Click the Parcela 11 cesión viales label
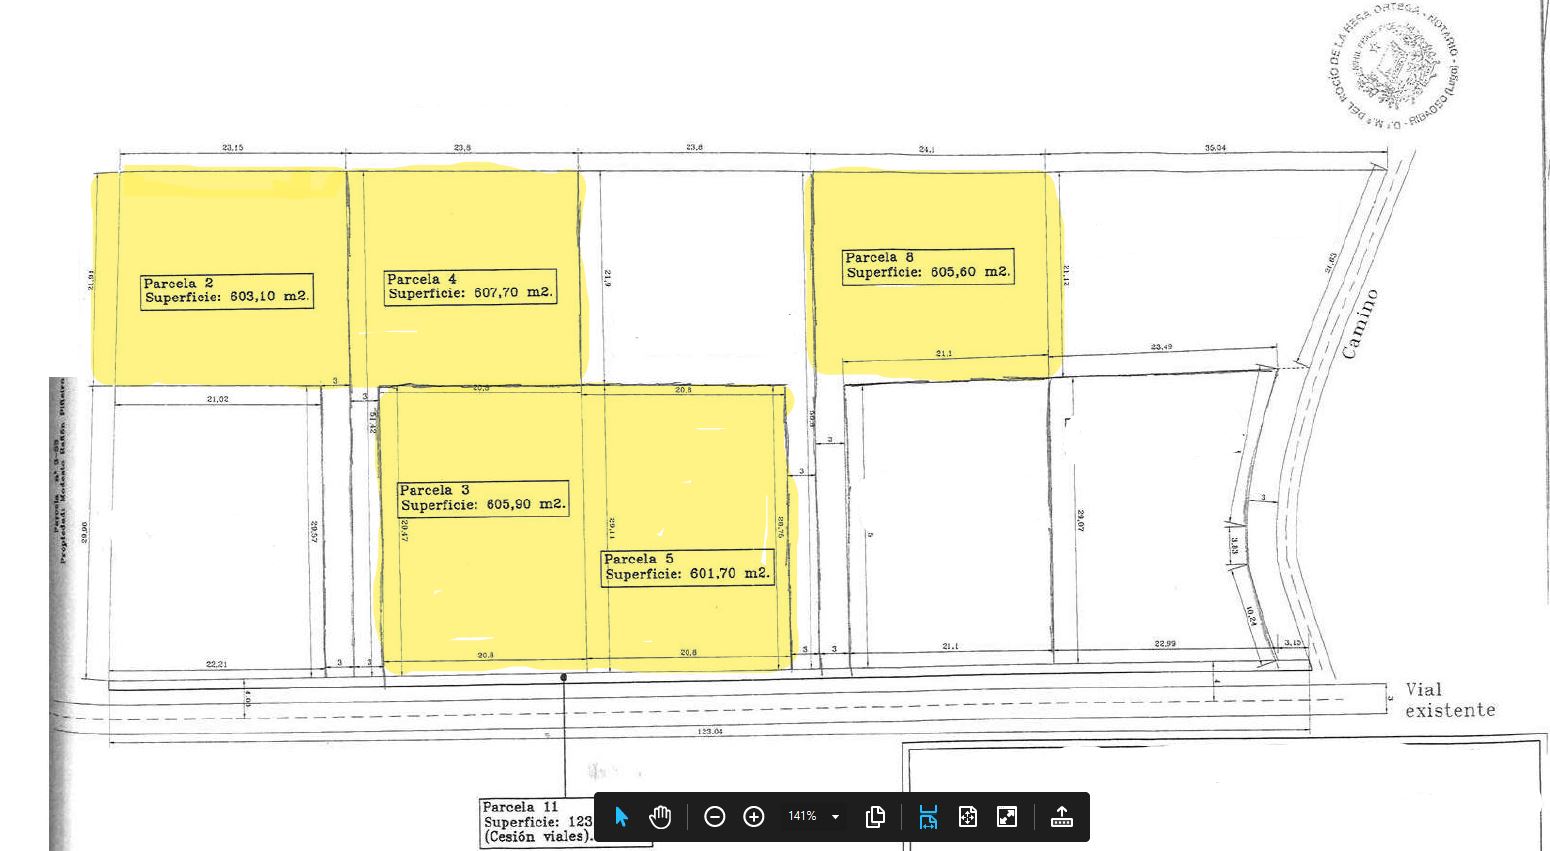 pos(536,822)
